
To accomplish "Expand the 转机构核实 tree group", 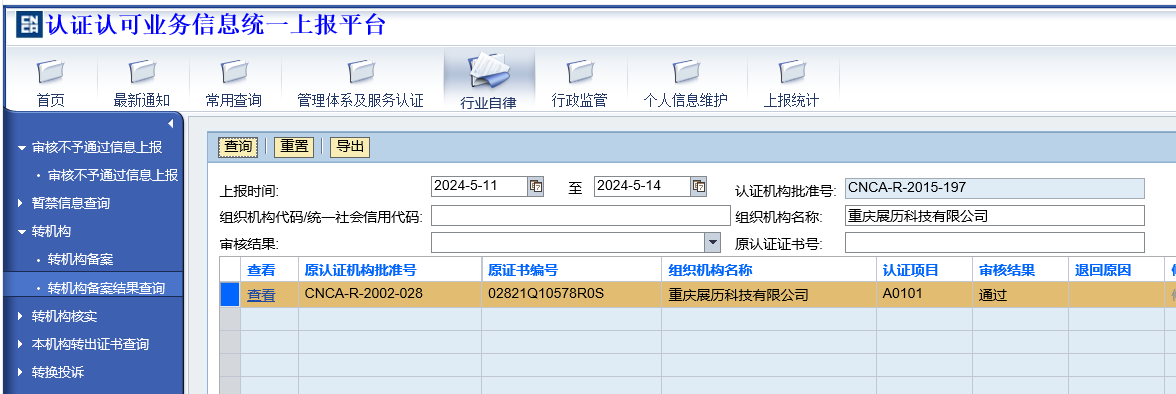I will 21,317.
